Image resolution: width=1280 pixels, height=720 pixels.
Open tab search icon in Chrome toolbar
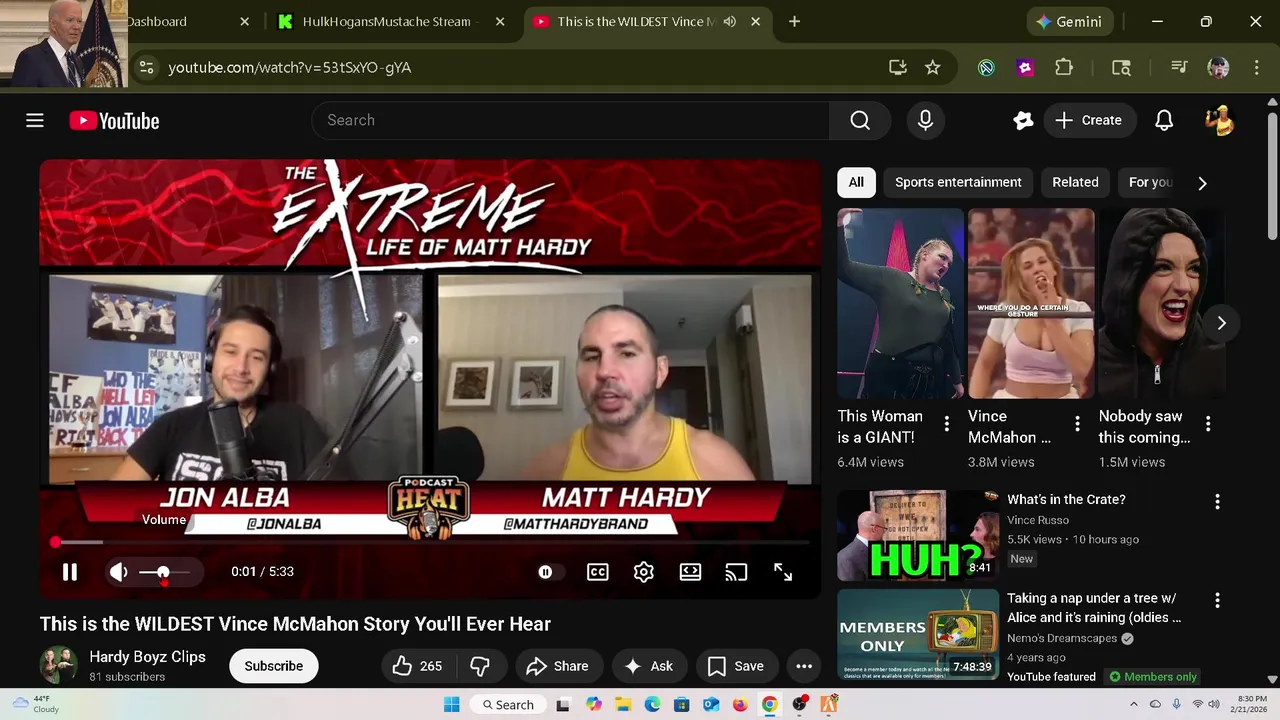pos(1121,67)
